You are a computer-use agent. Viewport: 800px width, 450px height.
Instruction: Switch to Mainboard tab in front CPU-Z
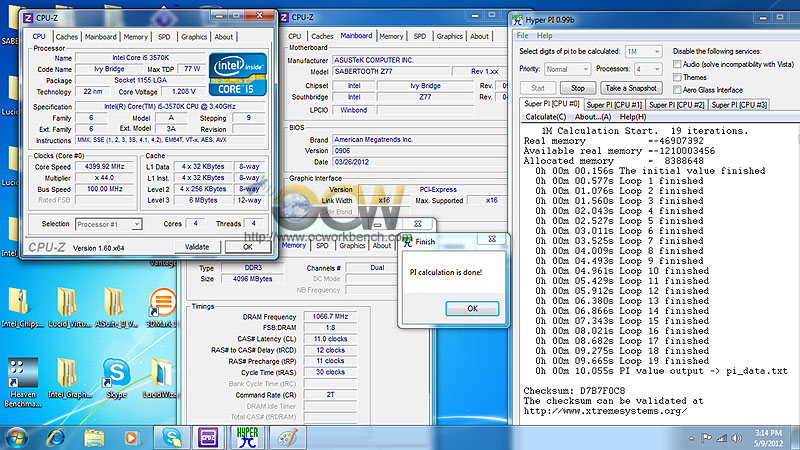[101, 37]
